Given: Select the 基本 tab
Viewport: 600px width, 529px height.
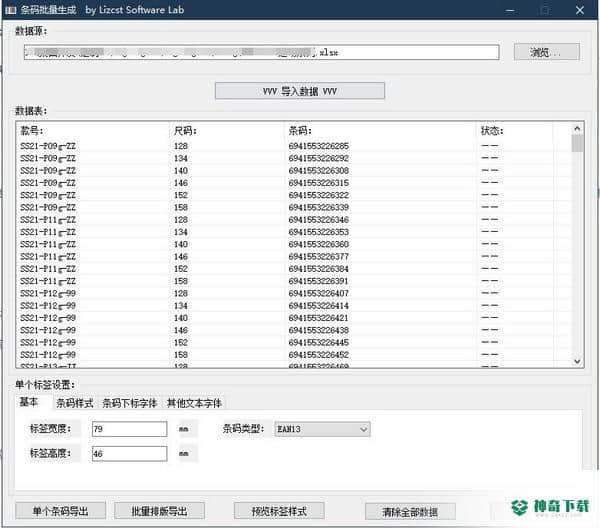Looking at the screenshot, I should (29, 402).
